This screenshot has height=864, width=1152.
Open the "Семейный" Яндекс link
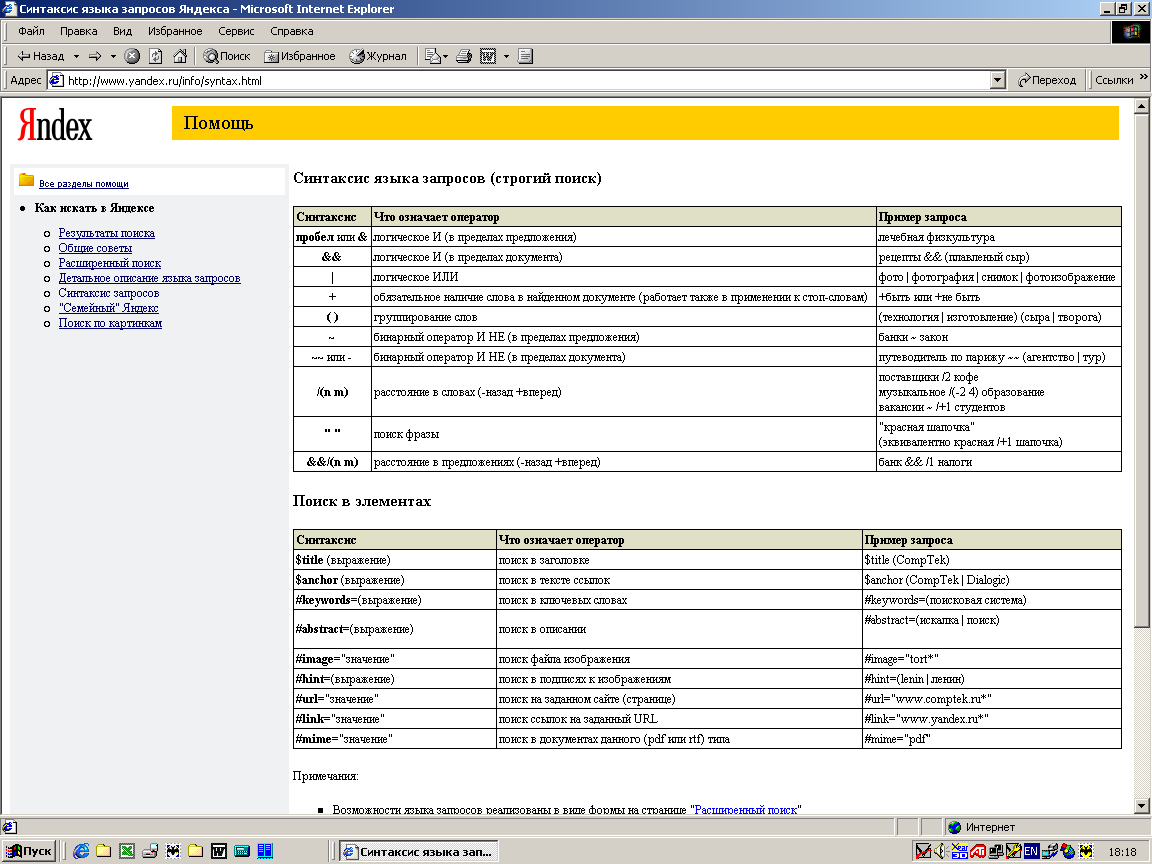click(109, 308)
